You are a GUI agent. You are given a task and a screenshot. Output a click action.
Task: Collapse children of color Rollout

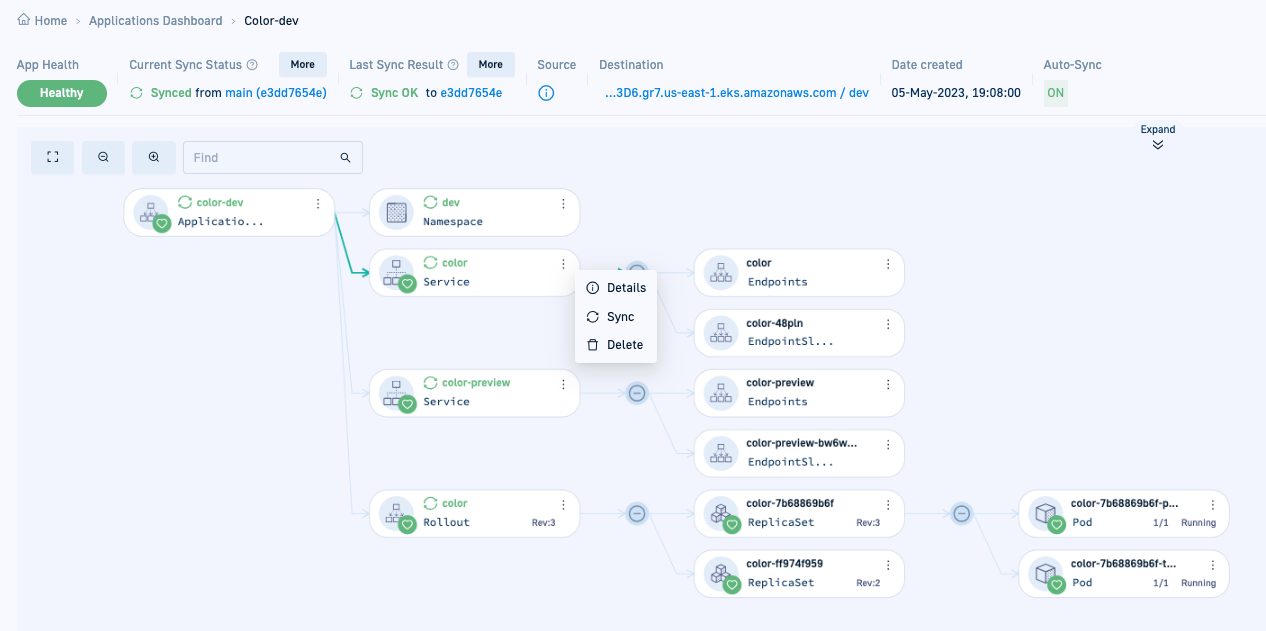click(637, 514)
